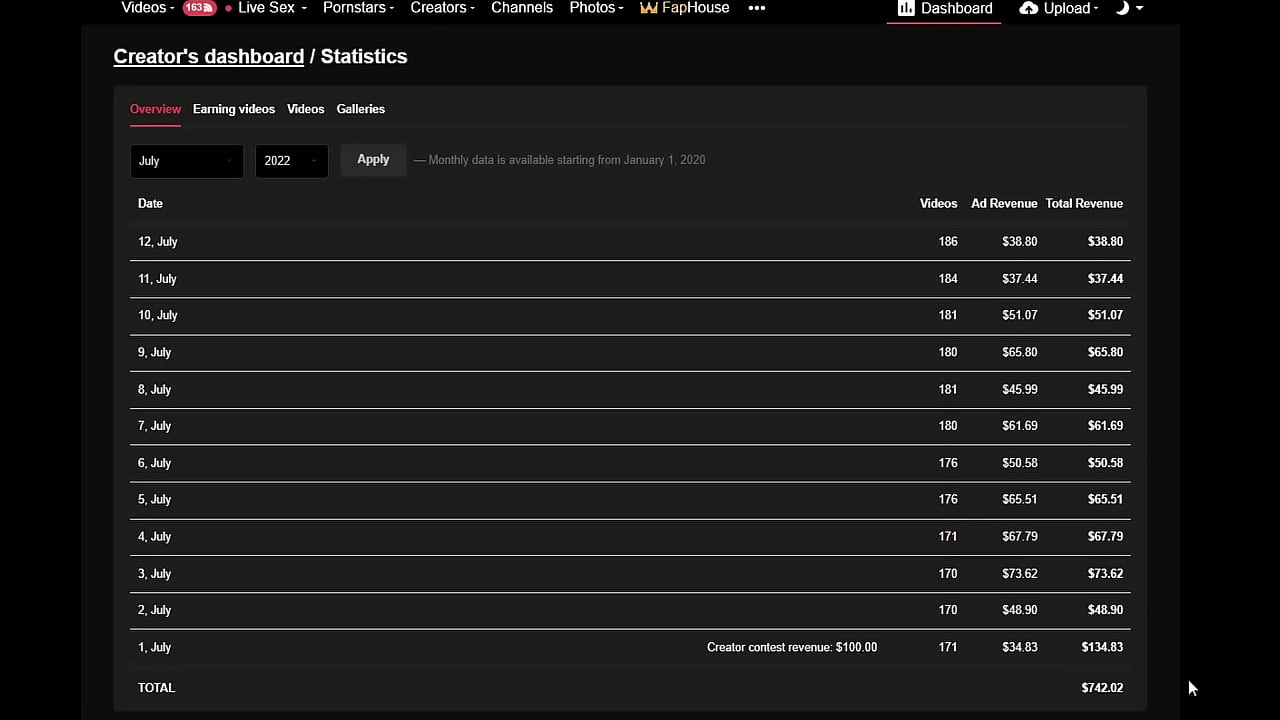Open the Videos tab beside Earning videos
This screenshot has width=1280, height=720.
pyautogui.click(x=305, y=109)
